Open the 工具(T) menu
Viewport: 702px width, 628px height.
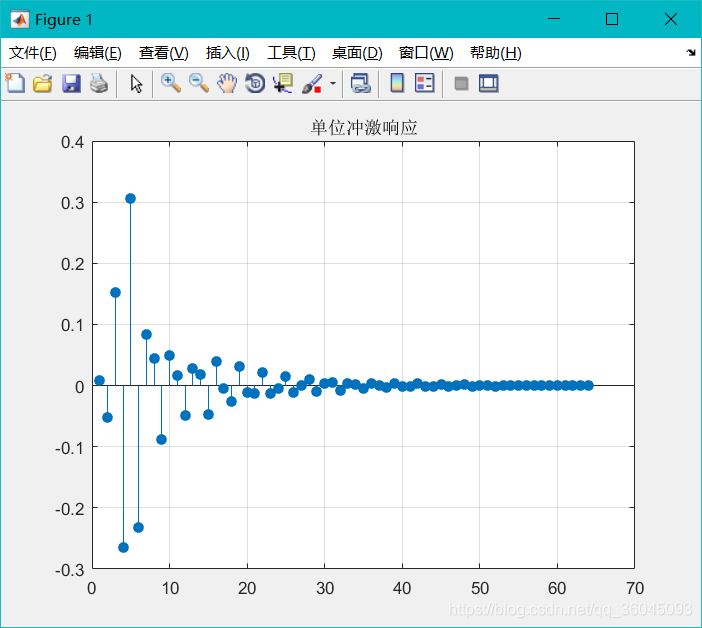click(x=290, y=53)
